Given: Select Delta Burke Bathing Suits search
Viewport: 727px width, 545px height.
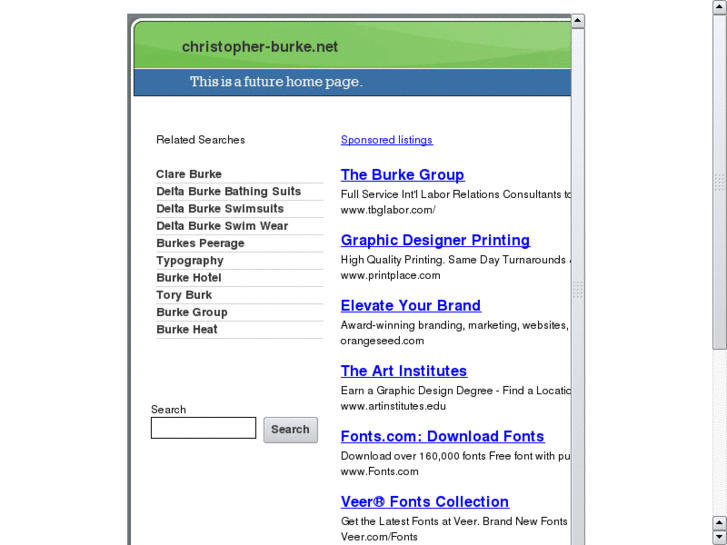Looking at the screenshot, I should pyautogui.click(x=229, y=191).
